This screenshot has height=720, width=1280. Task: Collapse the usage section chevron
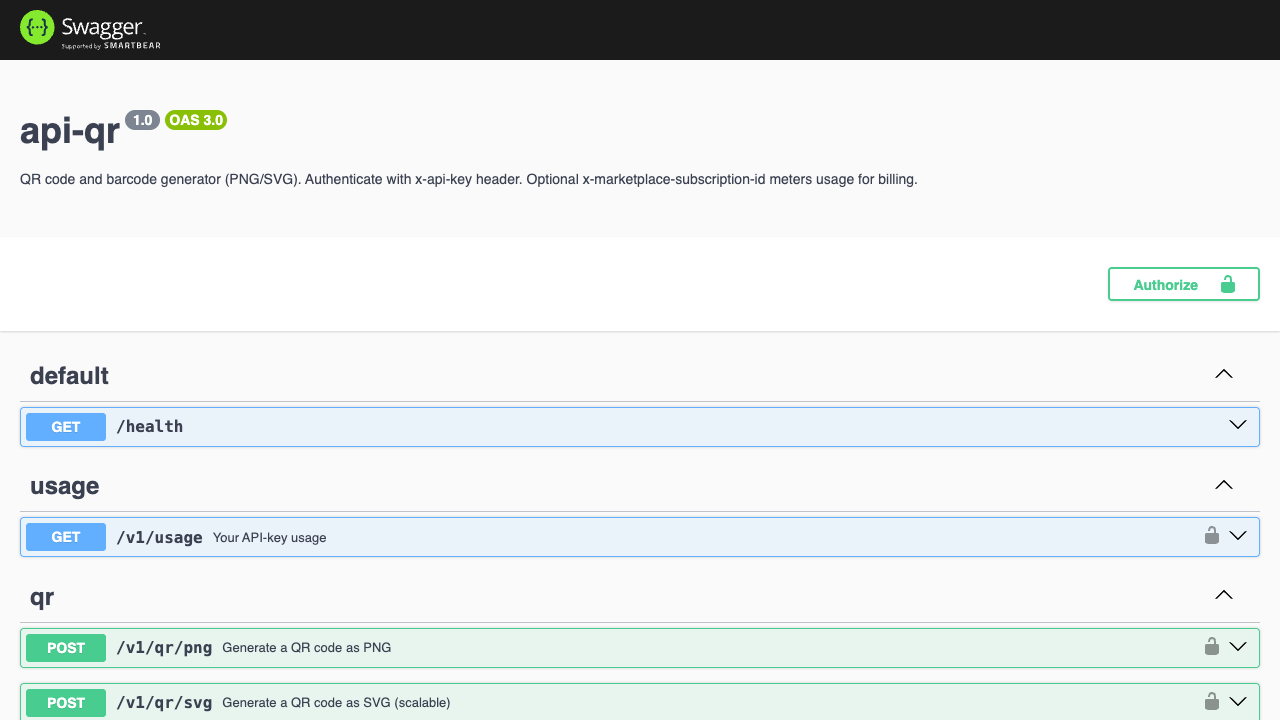point(1223,485)
